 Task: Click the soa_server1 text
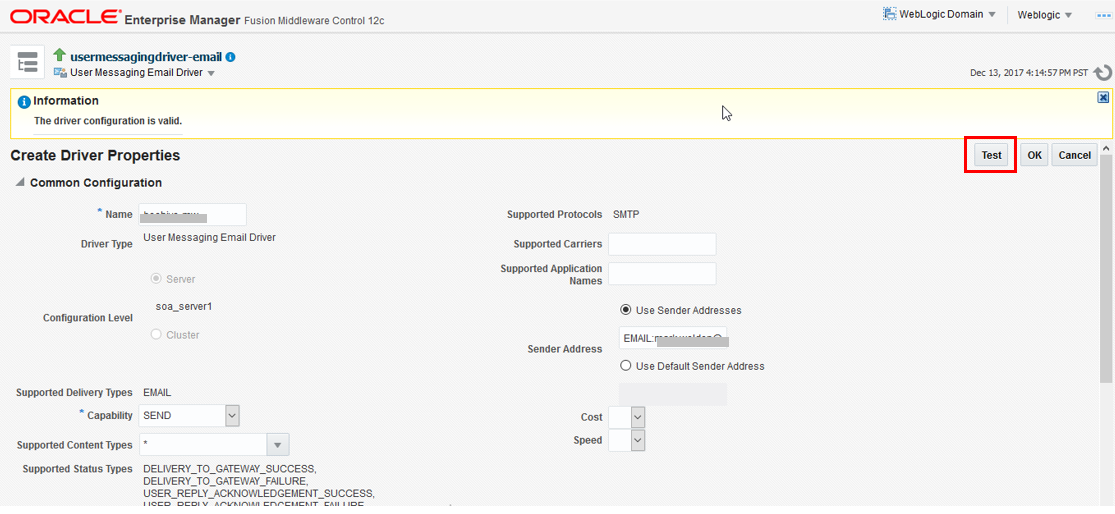tap(183, 306)
